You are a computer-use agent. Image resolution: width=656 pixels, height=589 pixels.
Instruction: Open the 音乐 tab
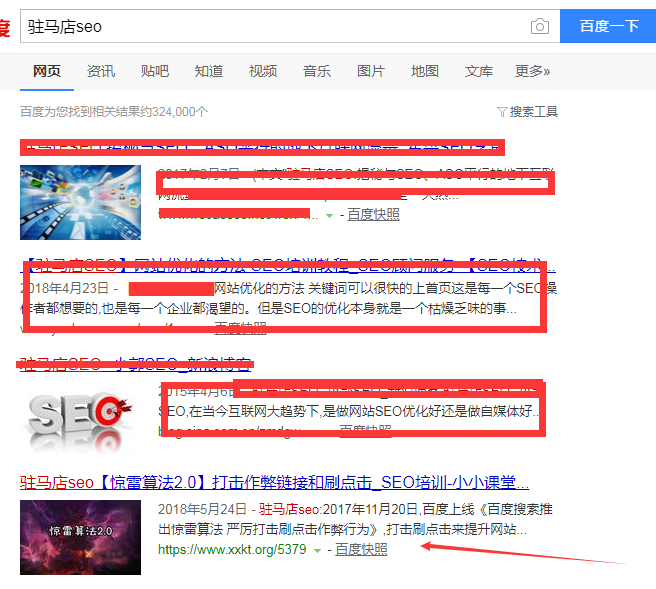tap(317, 71)
